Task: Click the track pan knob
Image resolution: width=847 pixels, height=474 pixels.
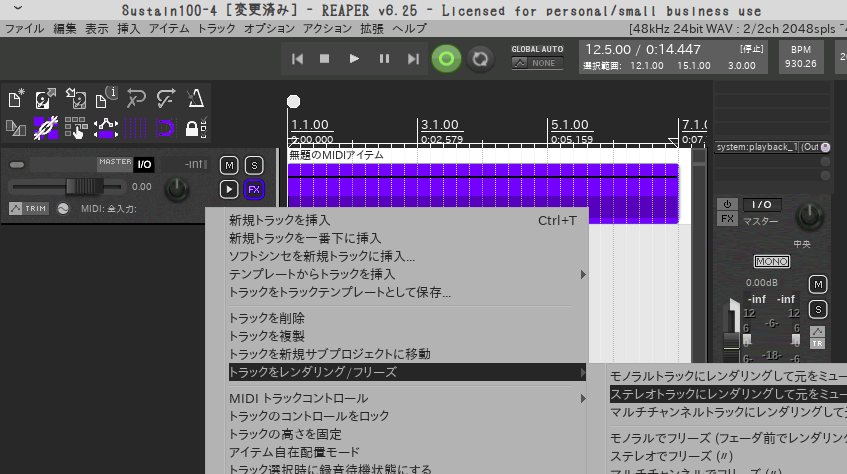Action: 177,189
